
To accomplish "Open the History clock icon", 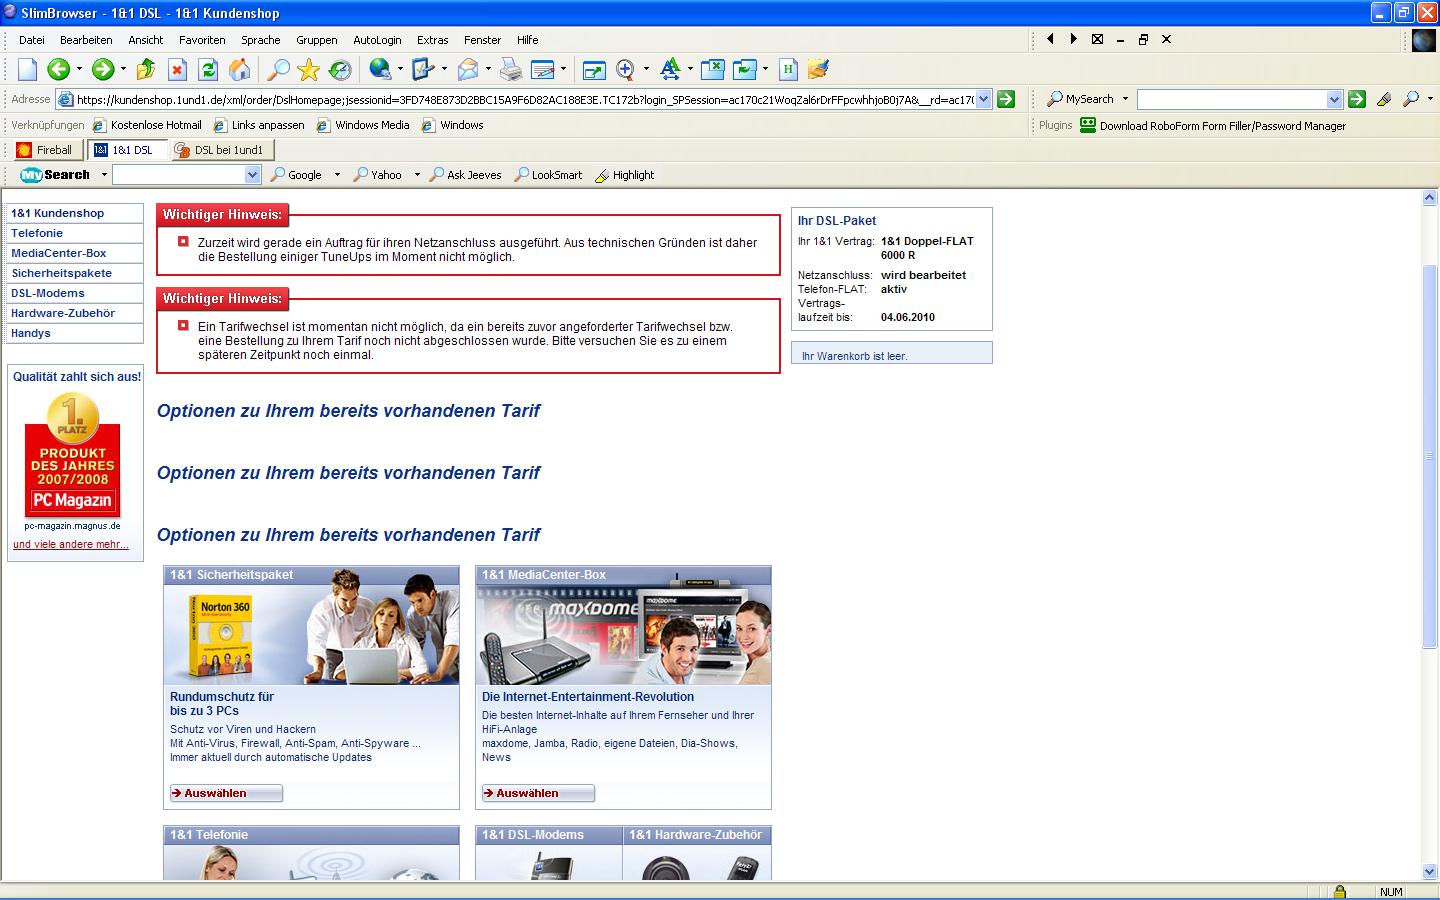I will click(x=340, y=69).
